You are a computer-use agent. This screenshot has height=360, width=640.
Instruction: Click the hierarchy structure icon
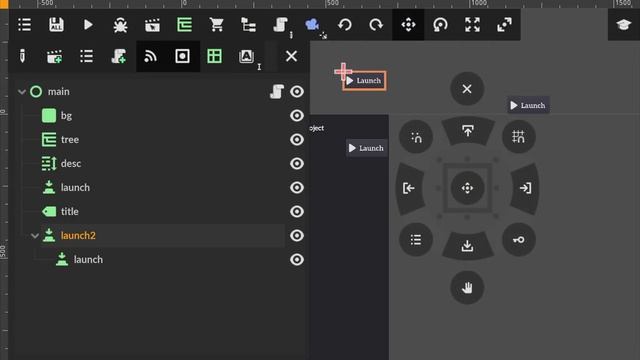tap(248, 25)
